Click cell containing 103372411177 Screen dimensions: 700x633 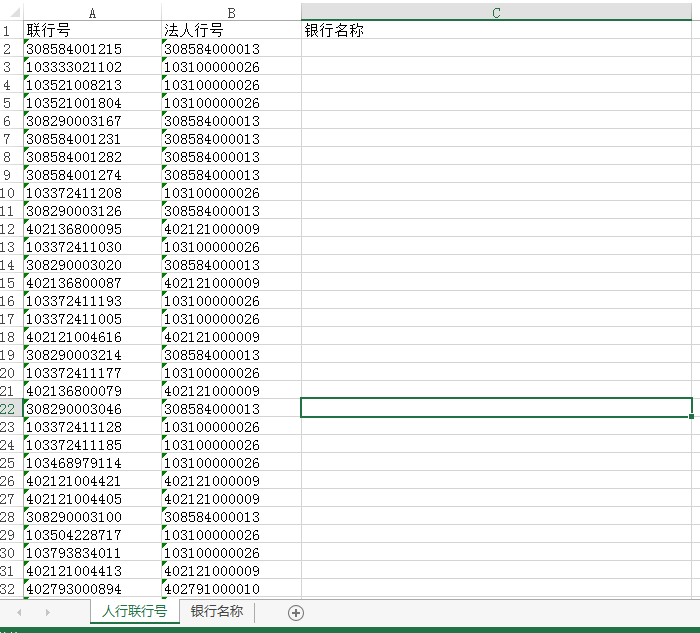(92, 373)
